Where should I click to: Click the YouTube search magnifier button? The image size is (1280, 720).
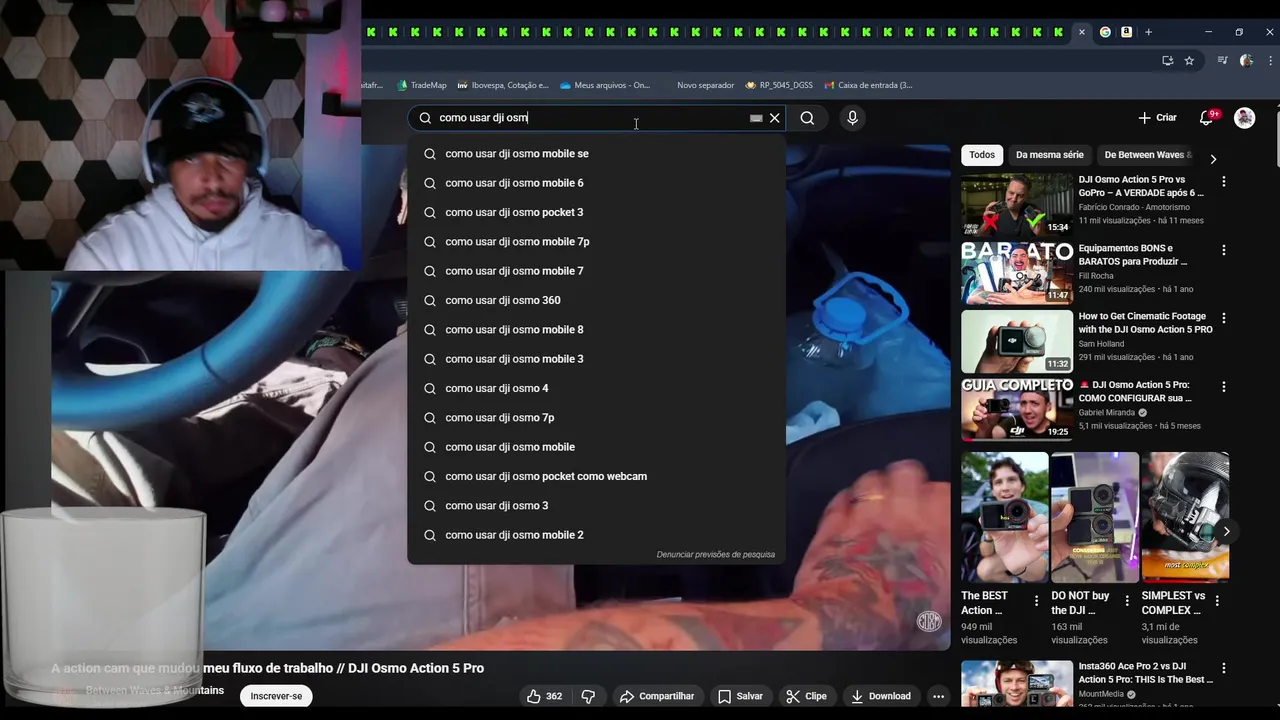[807, 118]
